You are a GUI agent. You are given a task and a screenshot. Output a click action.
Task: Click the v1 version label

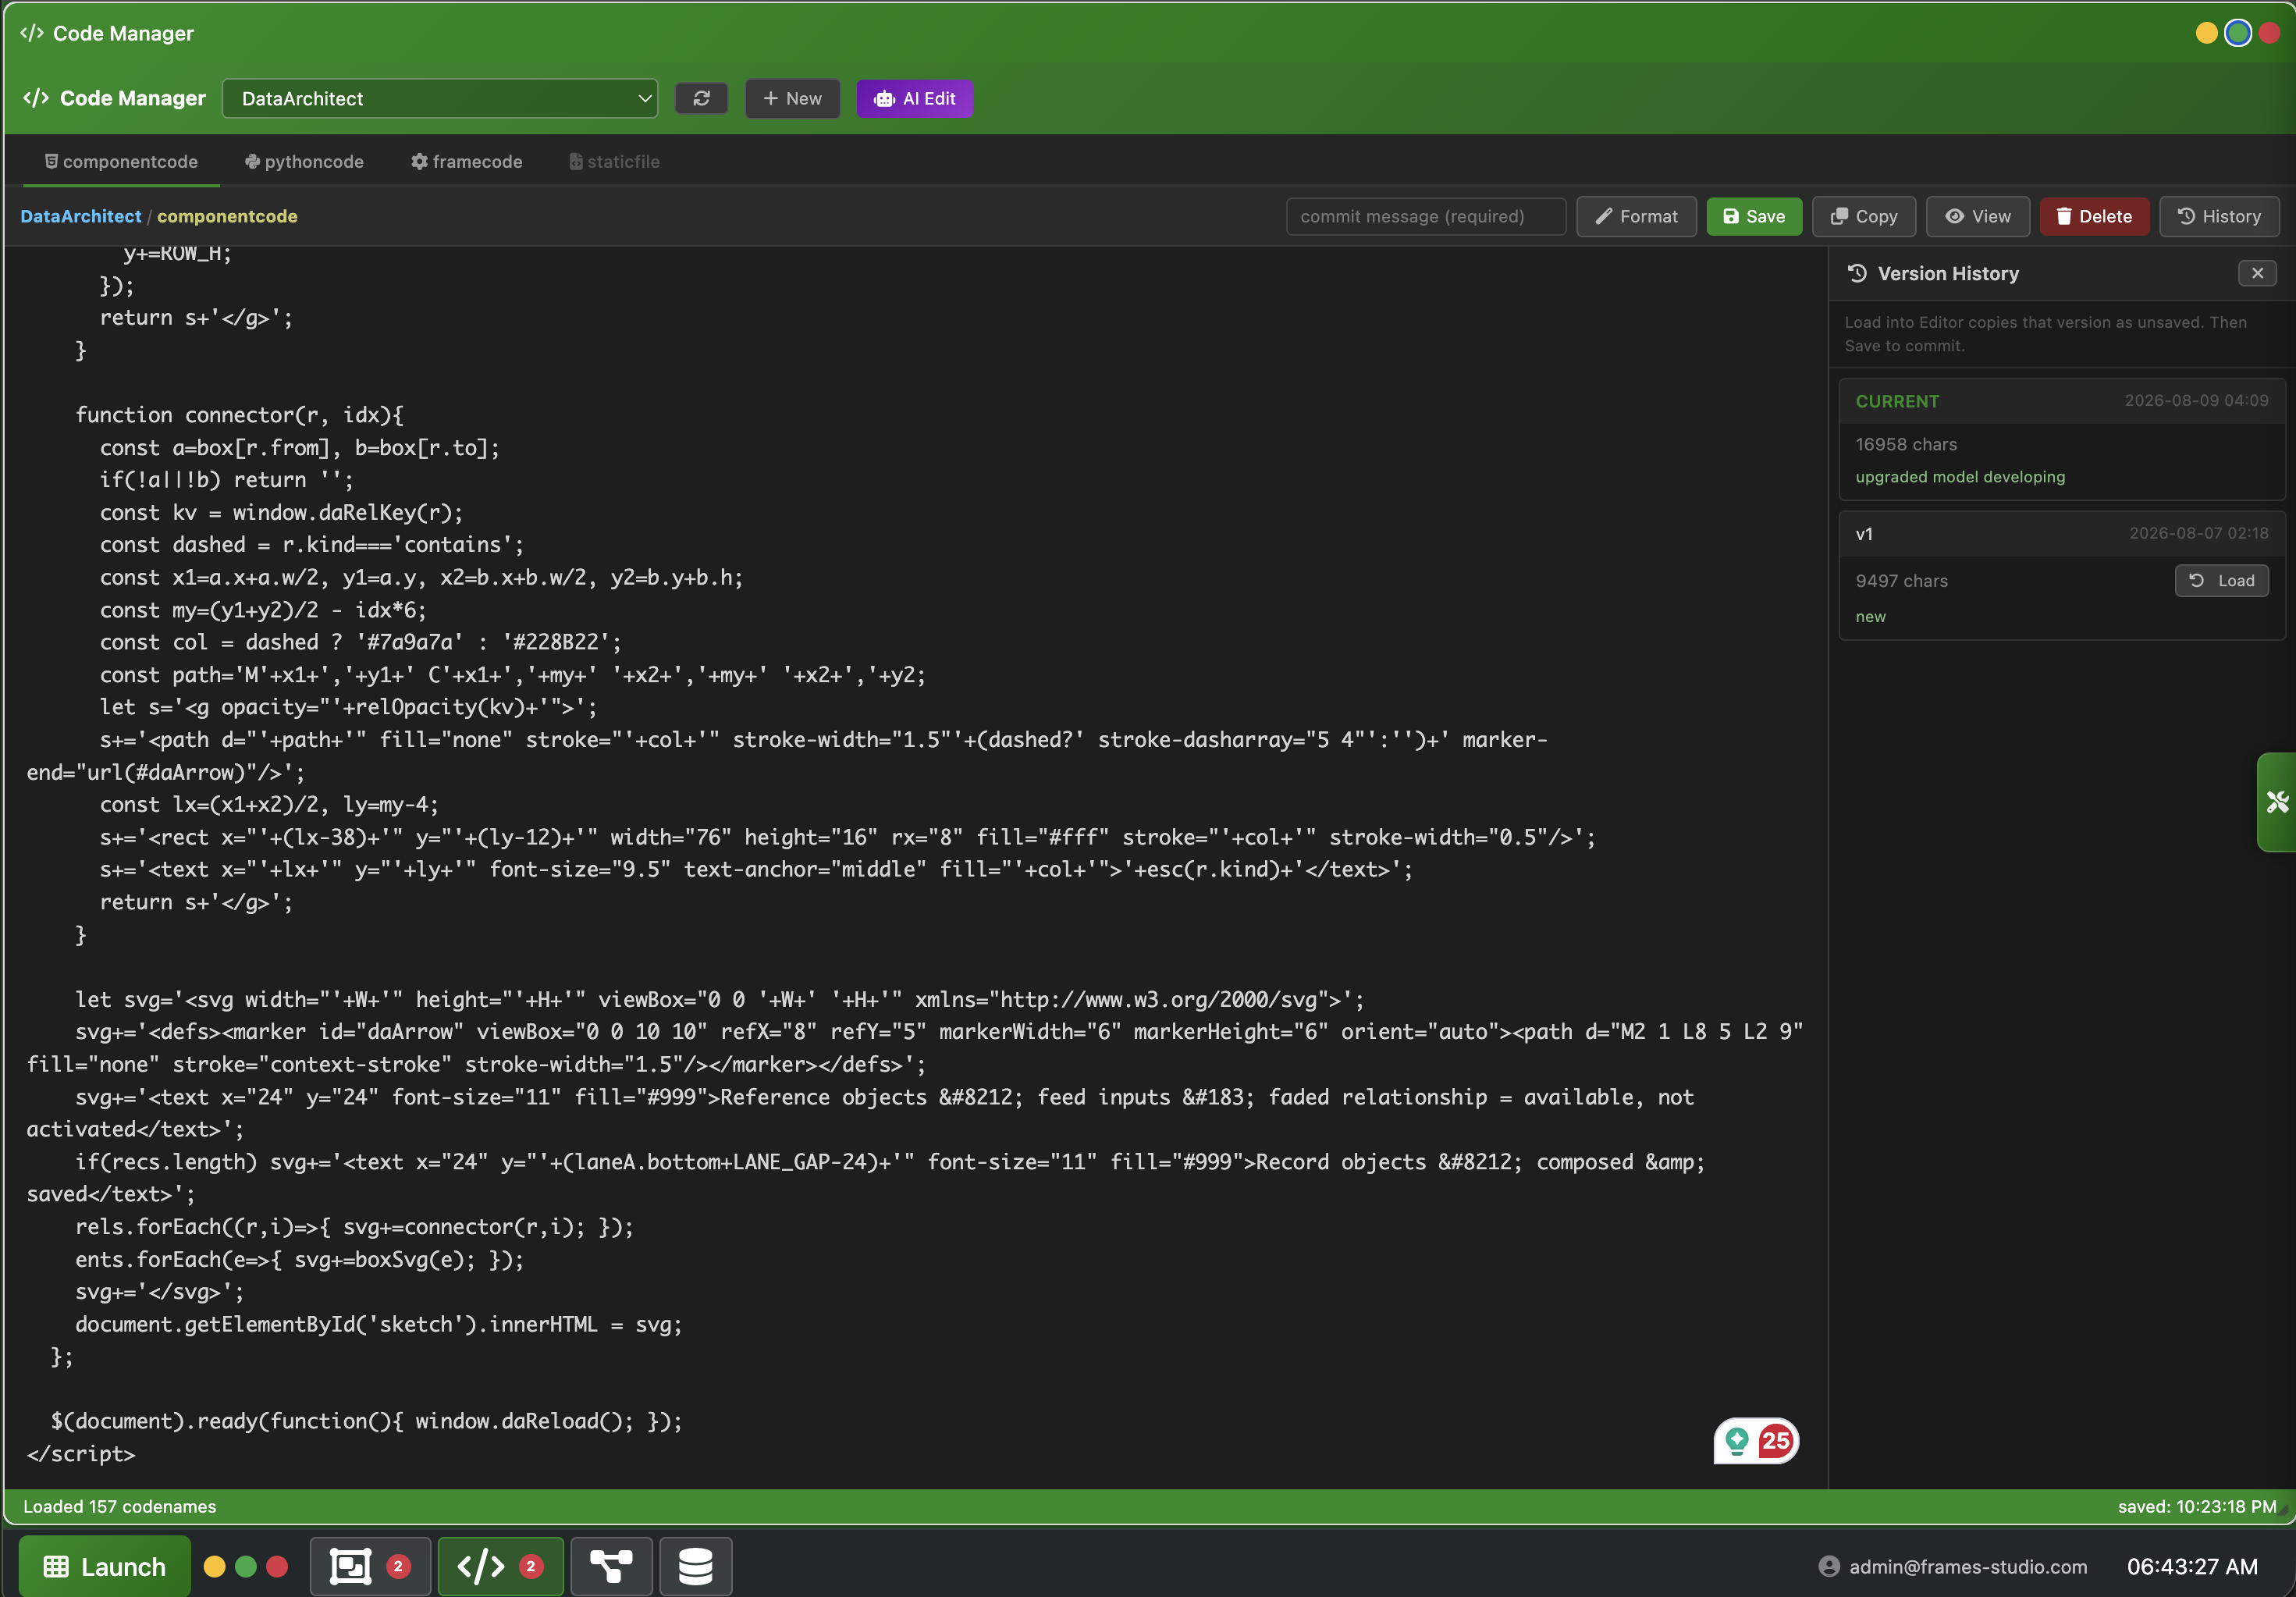pos(1864,534)
